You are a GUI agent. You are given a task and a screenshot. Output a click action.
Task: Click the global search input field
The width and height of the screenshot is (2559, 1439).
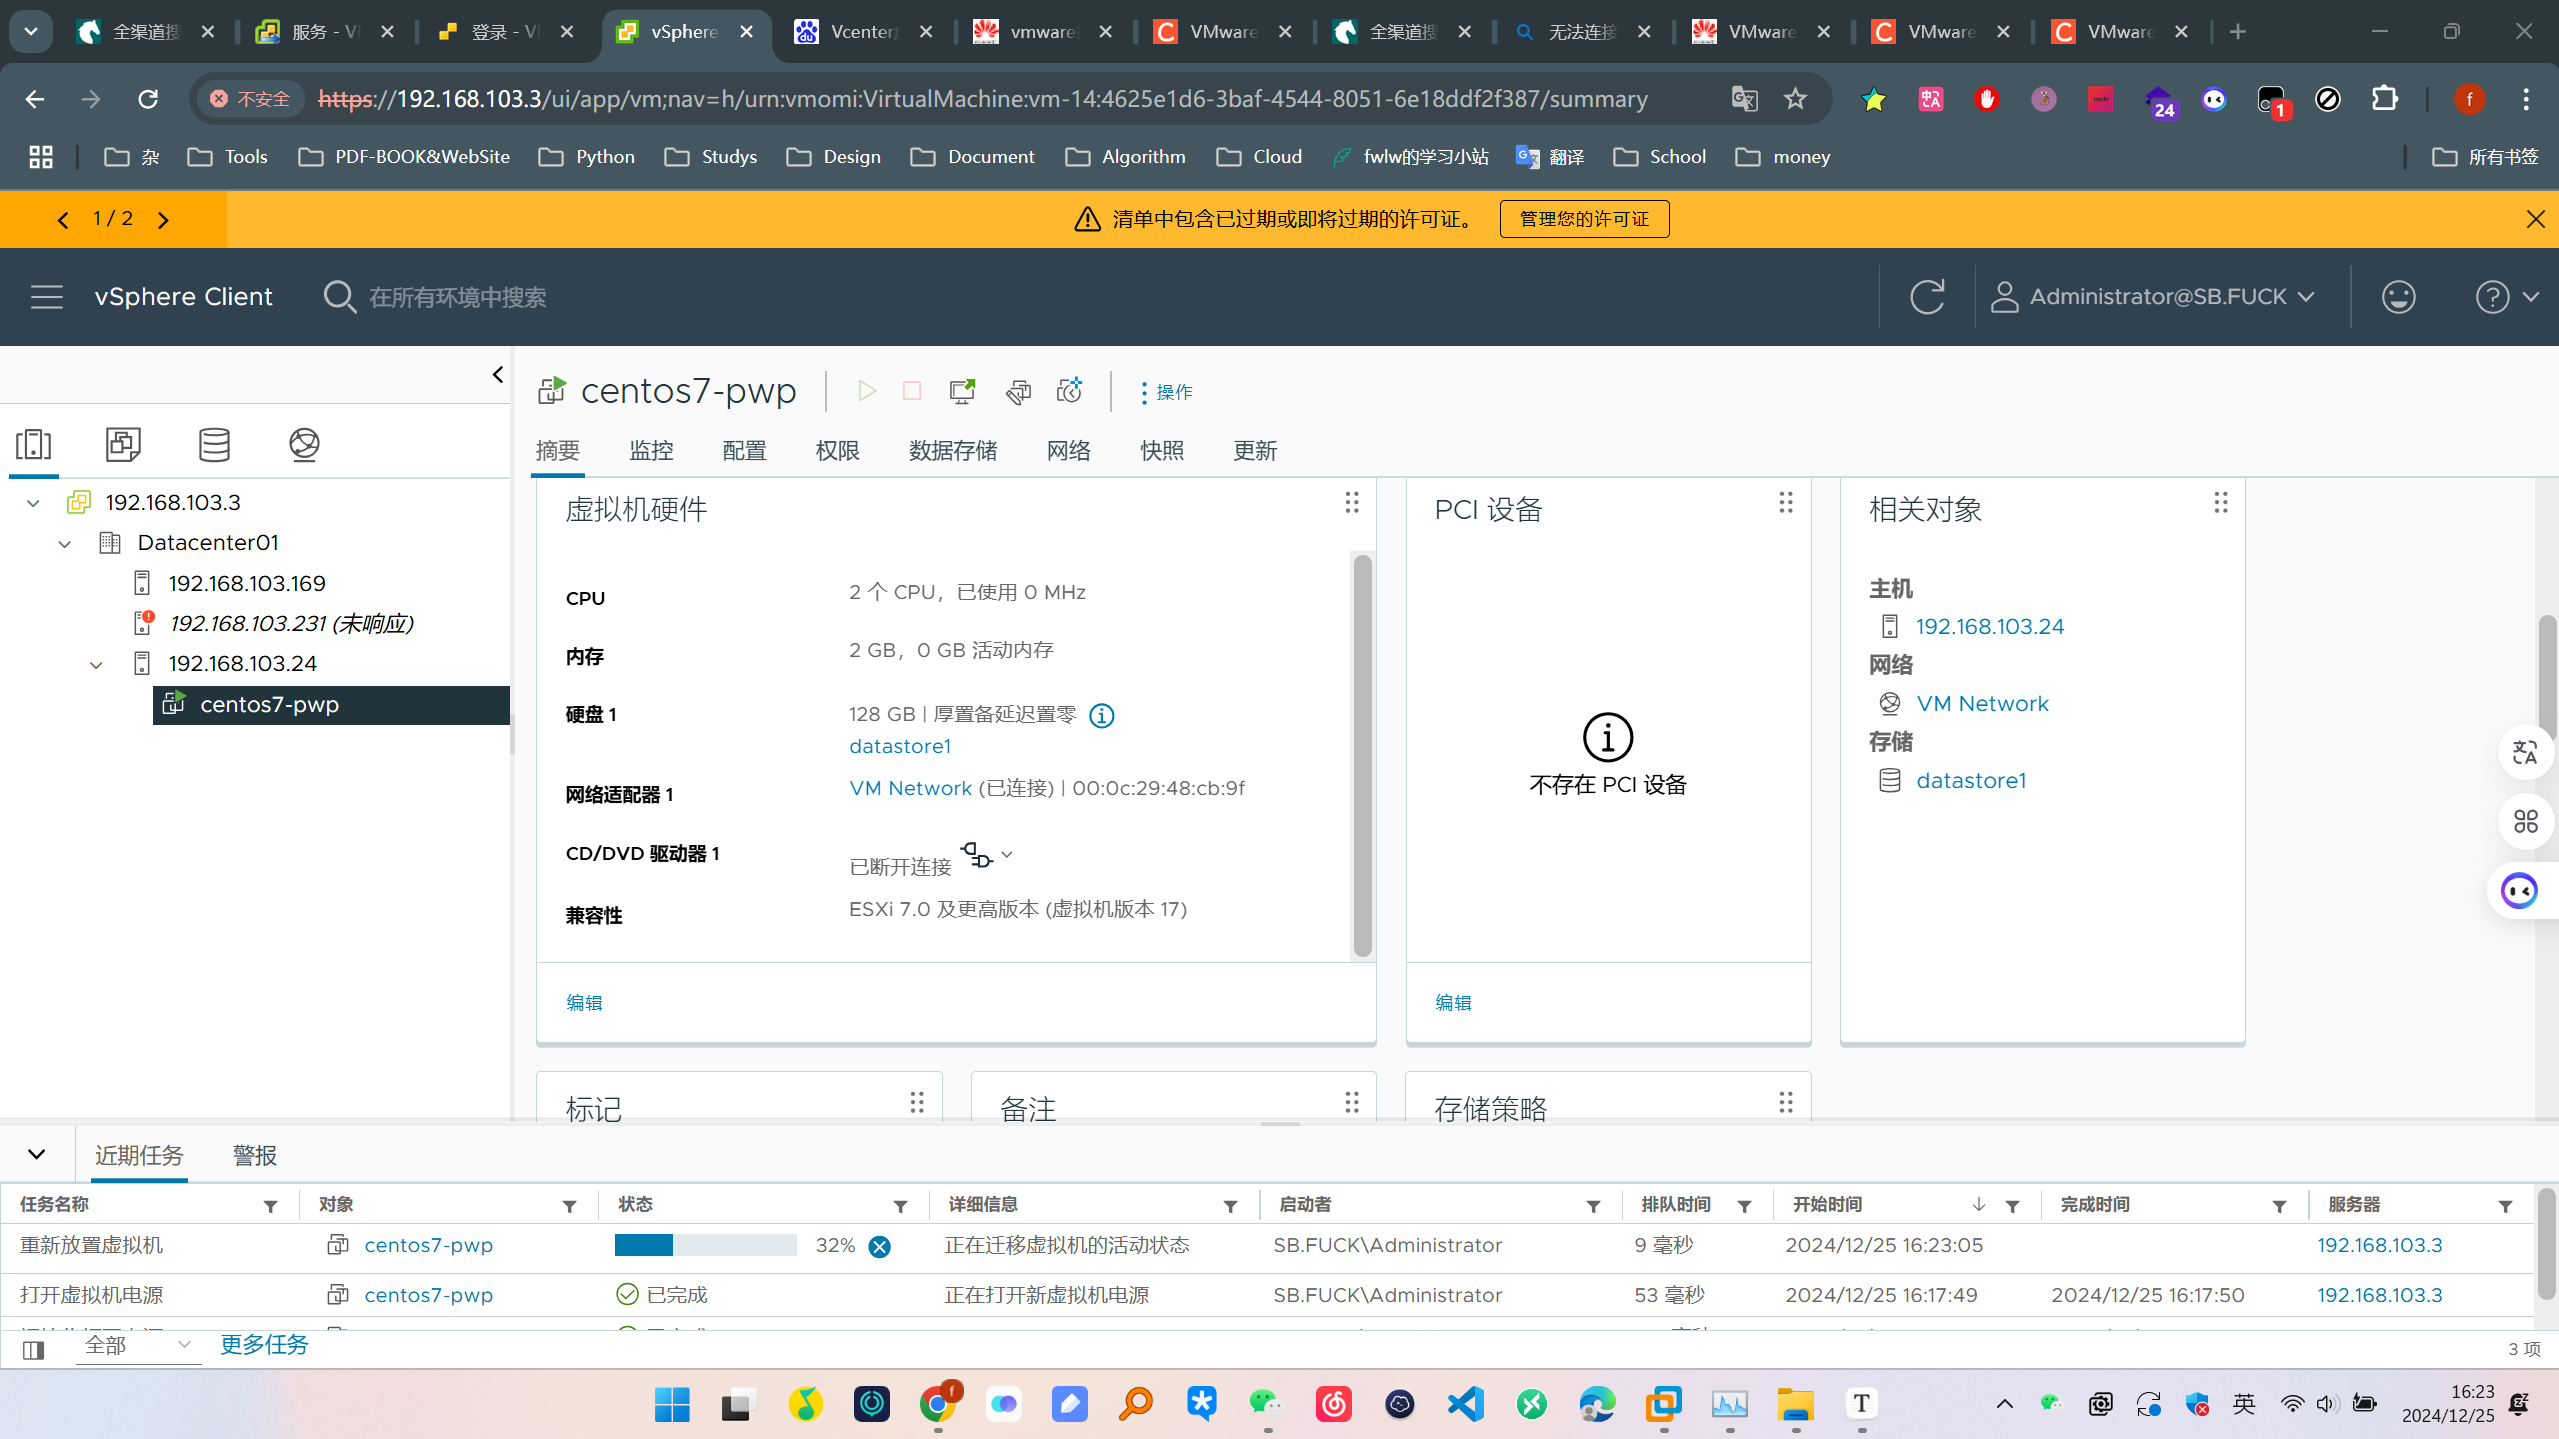pos(457,298)
